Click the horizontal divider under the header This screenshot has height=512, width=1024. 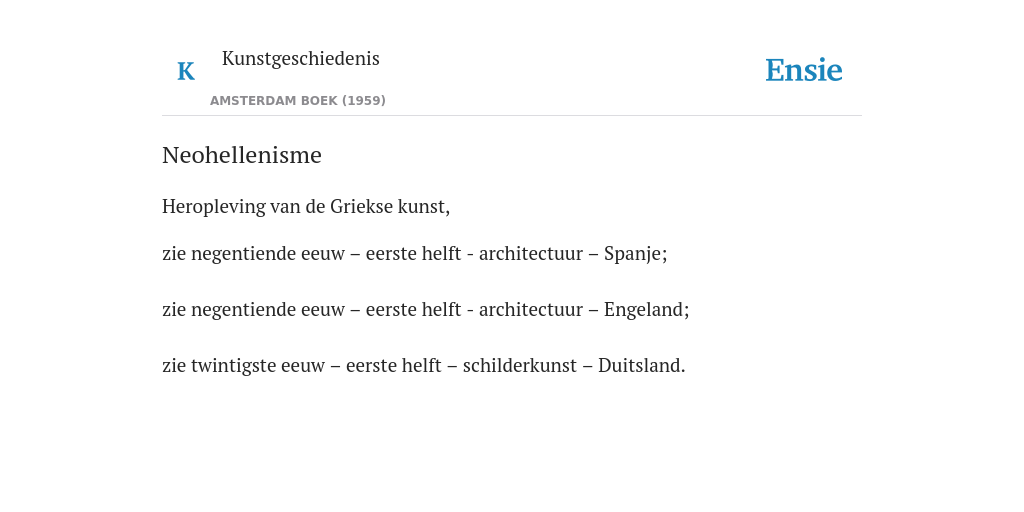512,116
